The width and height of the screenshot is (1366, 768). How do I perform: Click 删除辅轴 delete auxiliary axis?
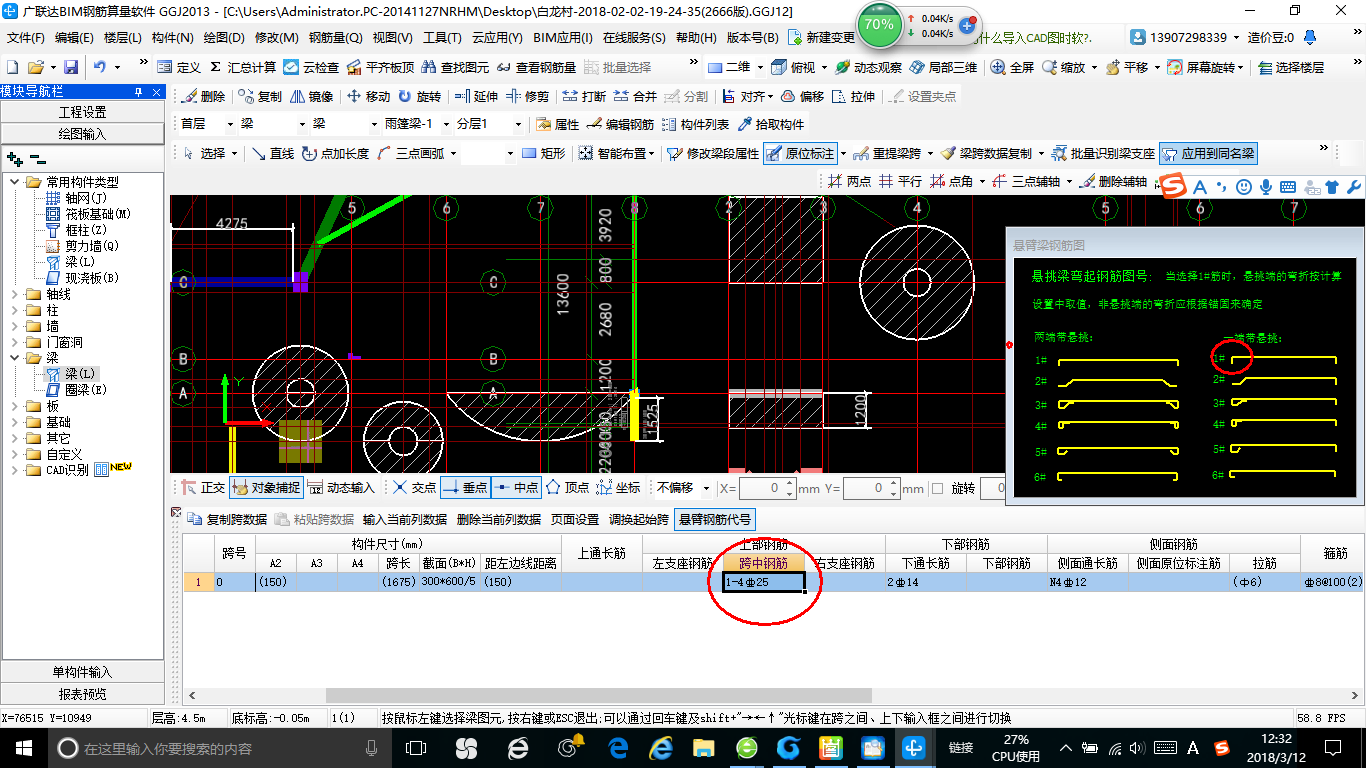point(1113,181)
